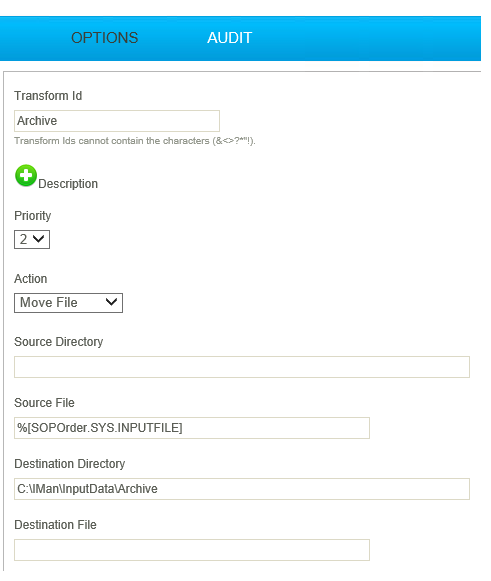Open the Priority dropdown showing 2

(x=32, y=239)
